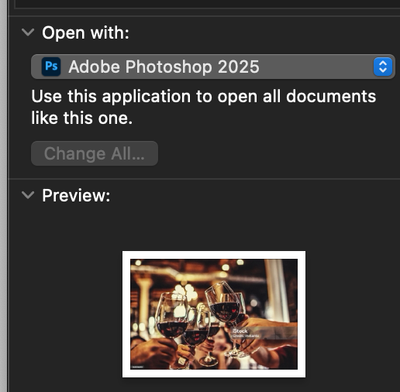Click the Change All... button

click(94, 153)
